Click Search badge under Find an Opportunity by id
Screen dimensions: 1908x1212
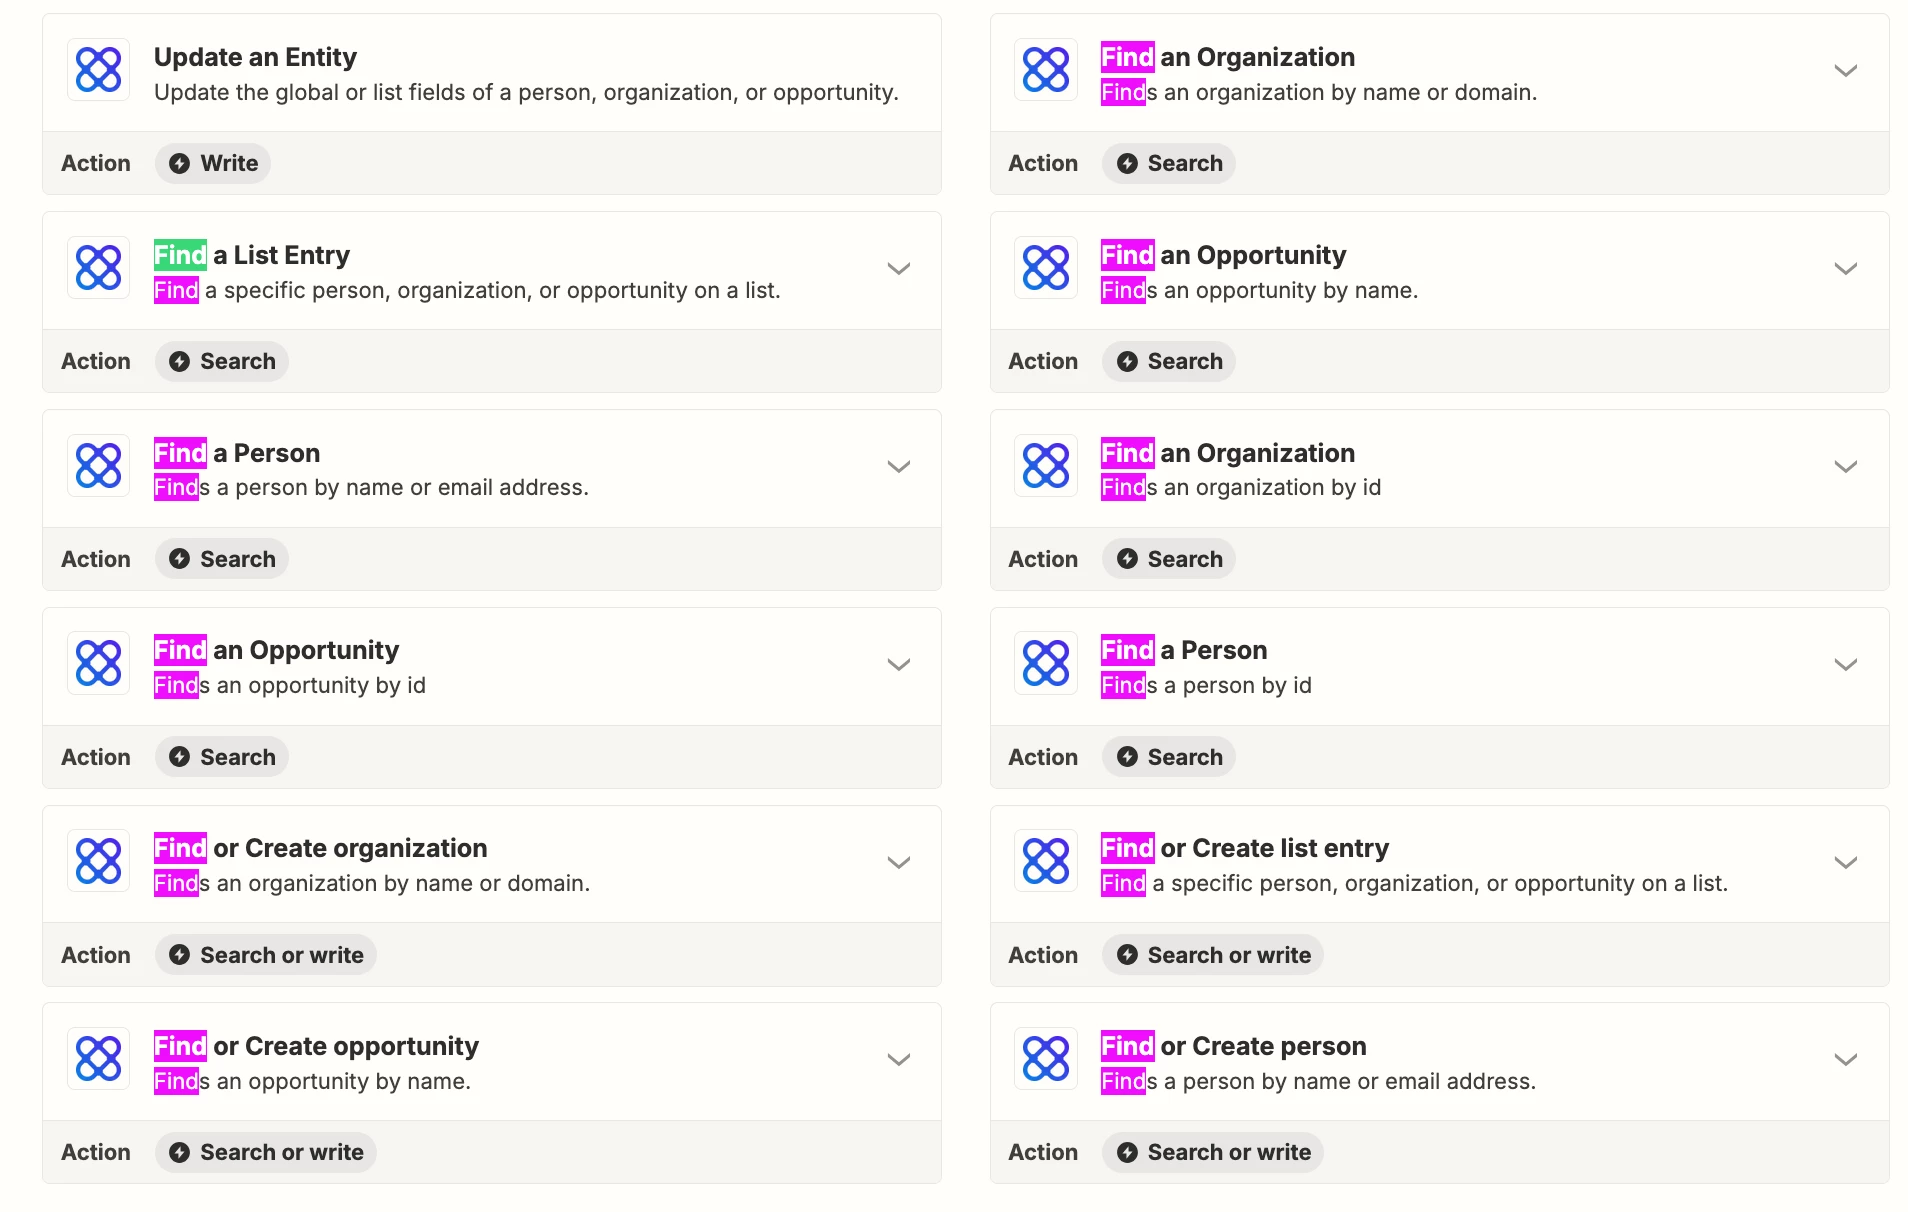222,757
